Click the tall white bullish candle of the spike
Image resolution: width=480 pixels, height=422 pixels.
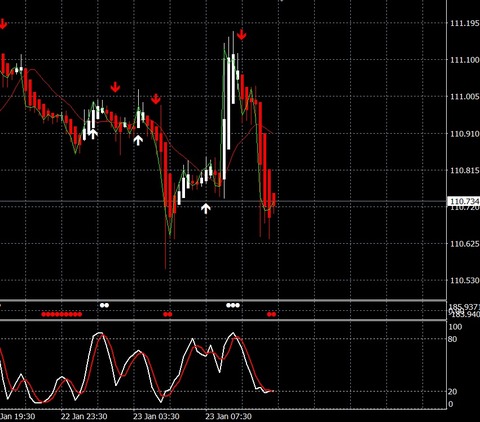[229, 103]
